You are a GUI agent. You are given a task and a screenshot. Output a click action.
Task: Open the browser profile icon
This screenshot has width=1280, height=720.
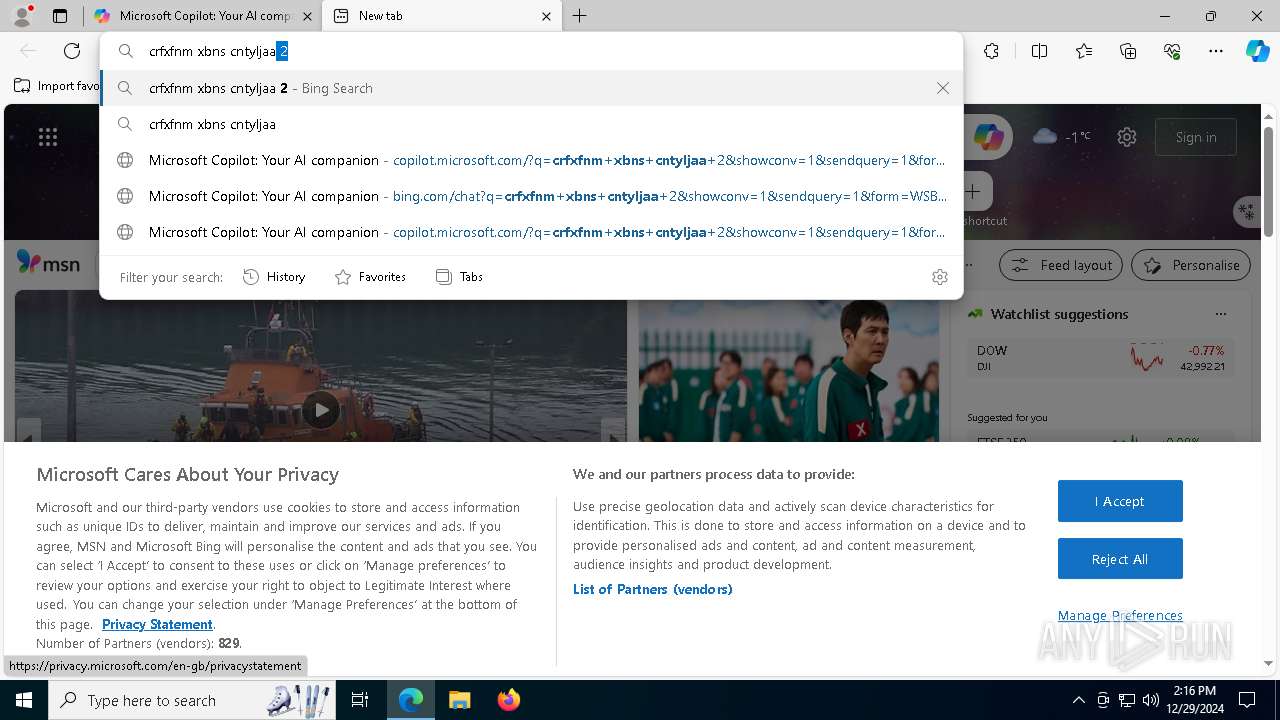[x=22, y=16]
